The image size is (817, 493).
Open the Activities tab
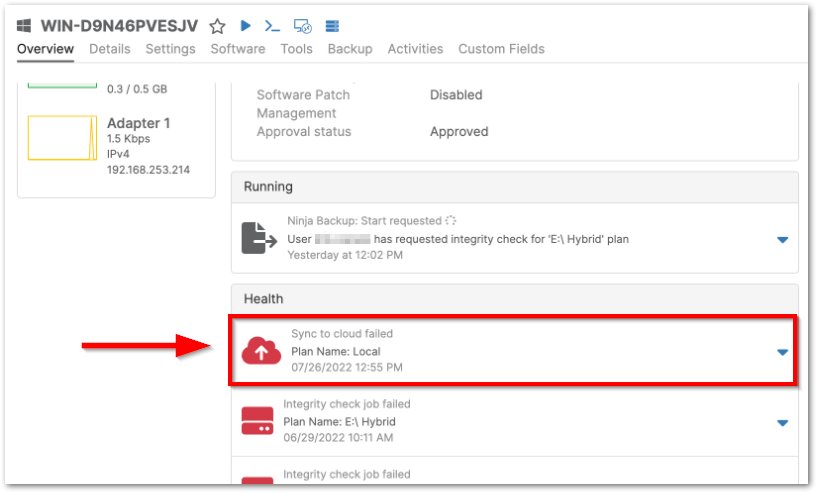(415, 49)
